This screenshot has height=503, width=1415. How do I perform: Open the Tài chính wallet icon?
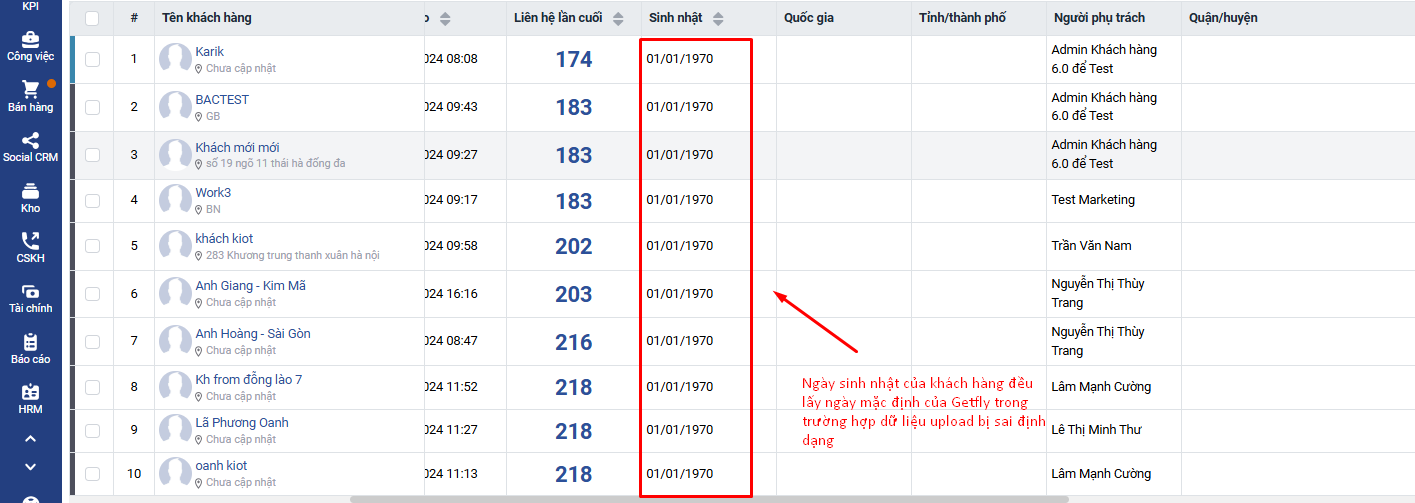pyautogui.click(x=30, y=292)
